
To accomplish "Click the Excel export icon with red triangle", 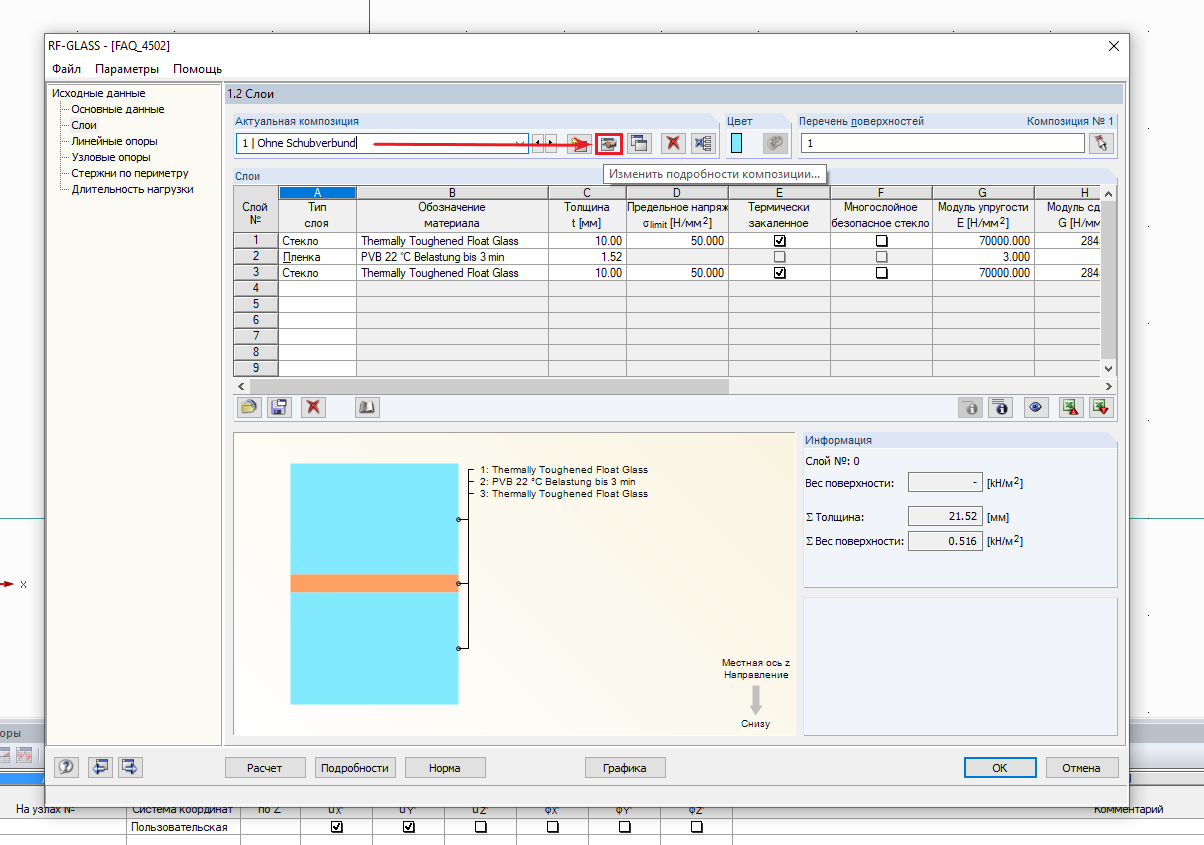I will [1072, 407].
